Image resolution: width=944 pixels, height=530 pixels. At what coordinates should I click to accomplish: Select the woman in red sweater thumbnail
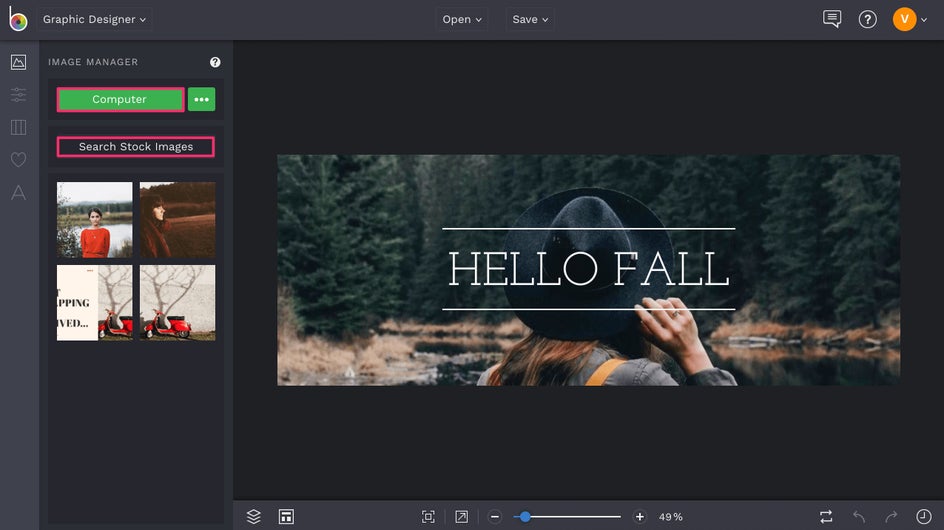(94, 219)
